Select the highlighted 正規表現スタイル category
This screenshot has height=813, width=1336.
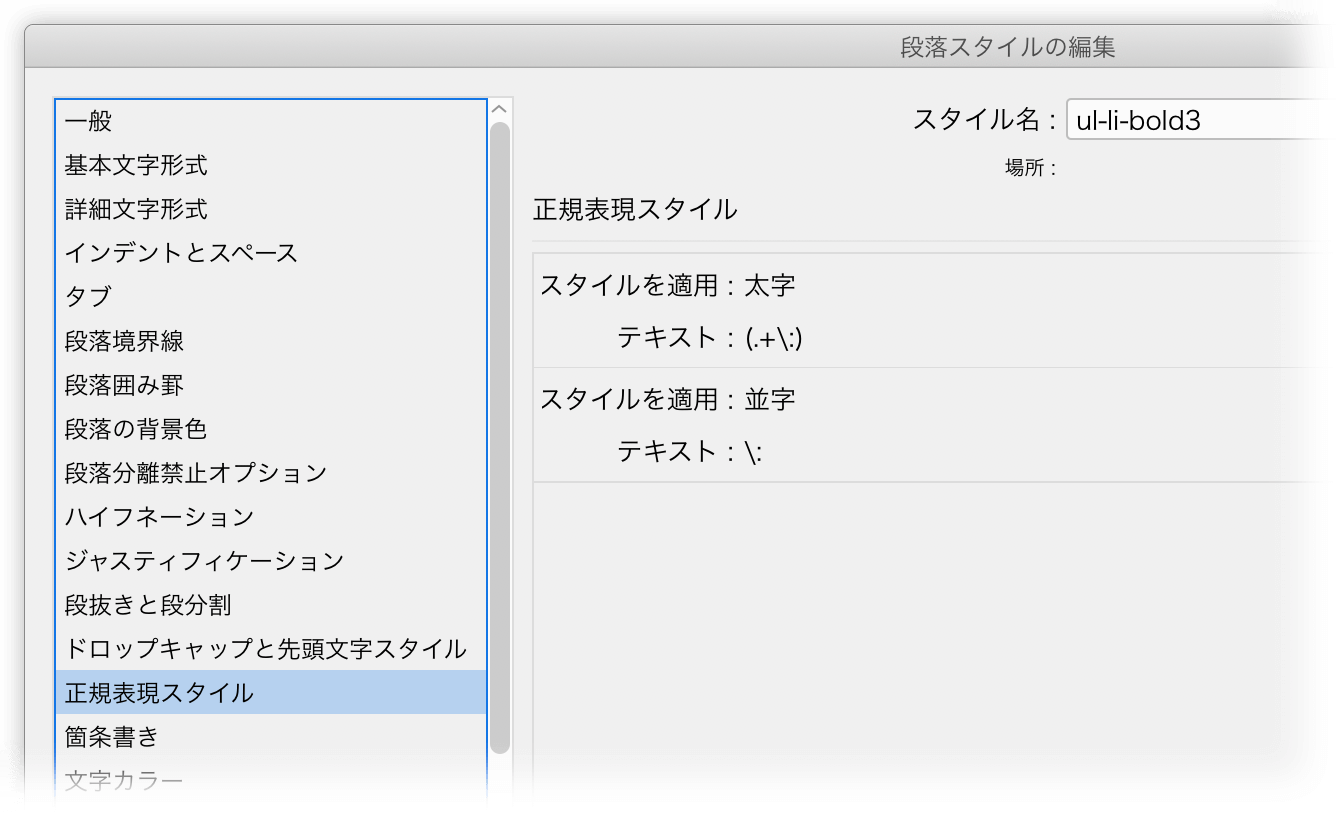point(271,693)
